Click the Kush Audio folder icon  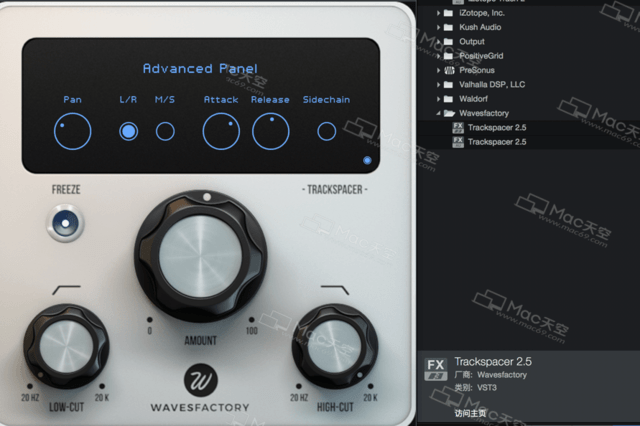coord(448,27)
